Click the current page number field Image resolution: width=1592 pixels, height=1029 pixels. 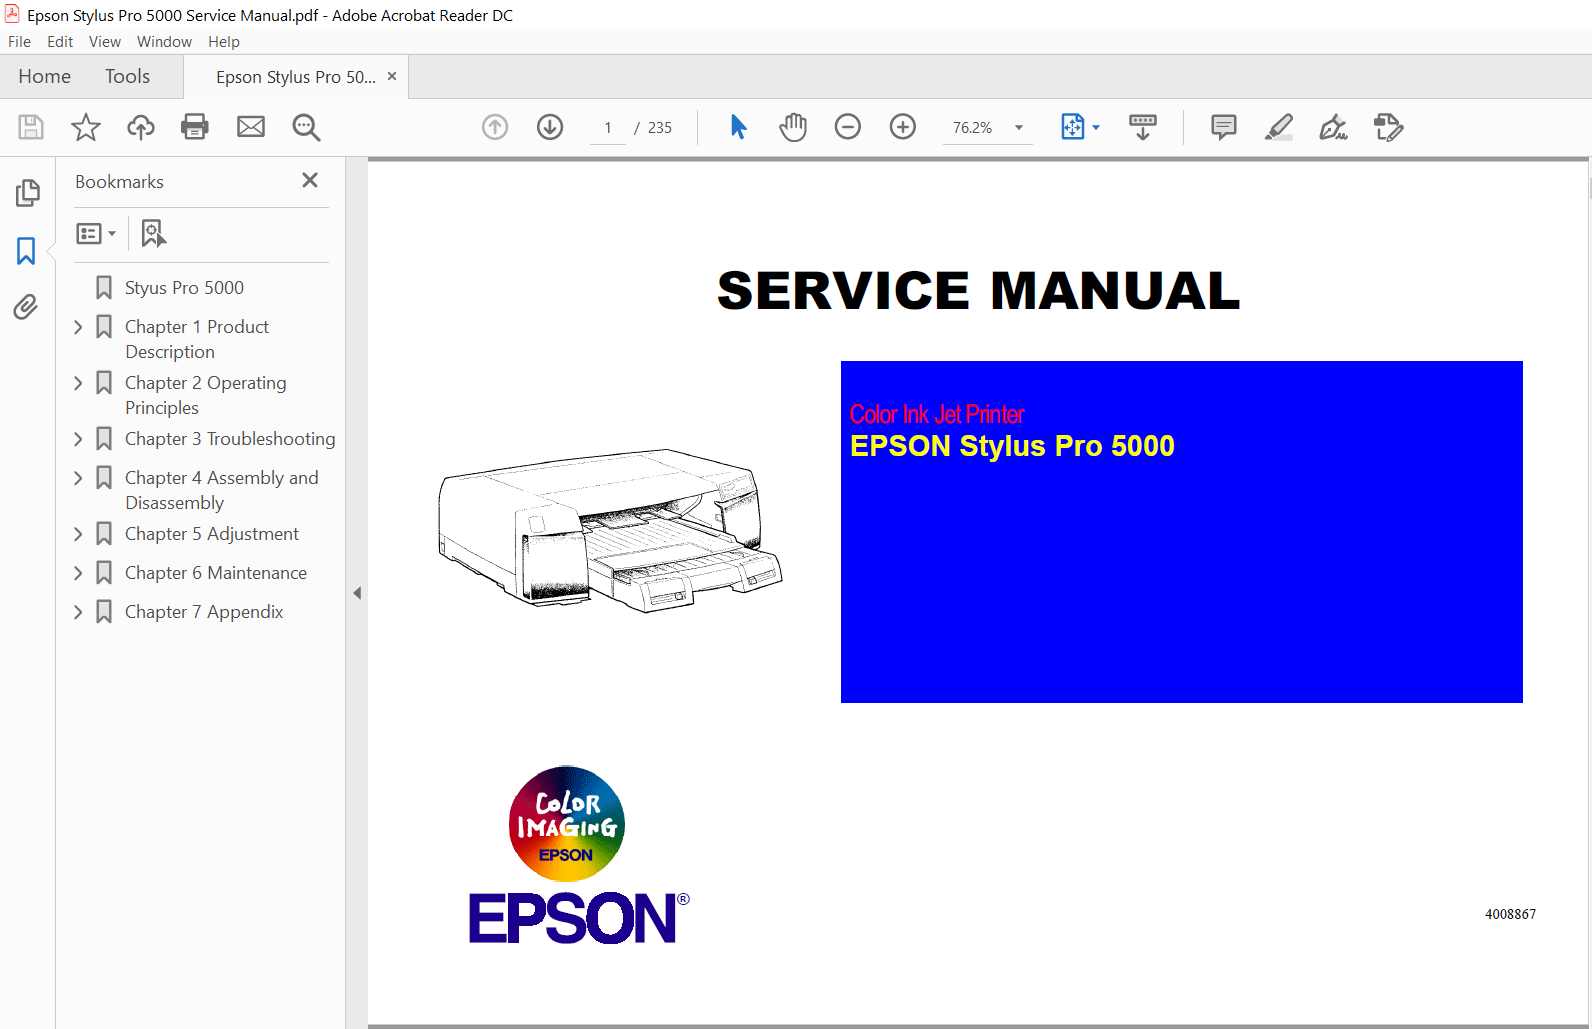point(608,128)
